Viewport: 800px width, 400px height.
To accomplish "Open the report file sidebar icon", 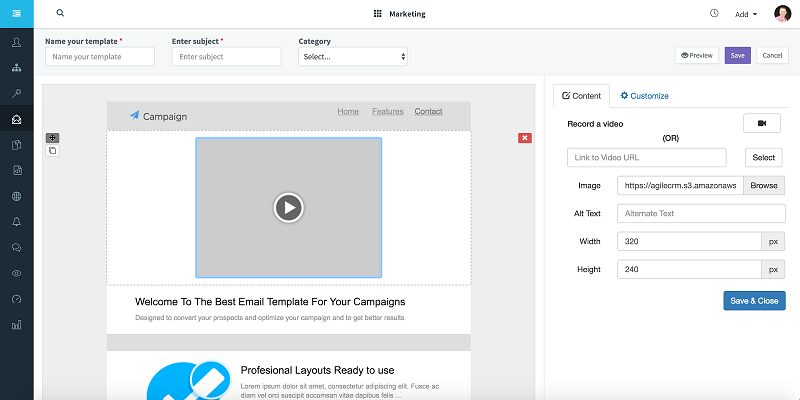I will click(x=16, y=170).
